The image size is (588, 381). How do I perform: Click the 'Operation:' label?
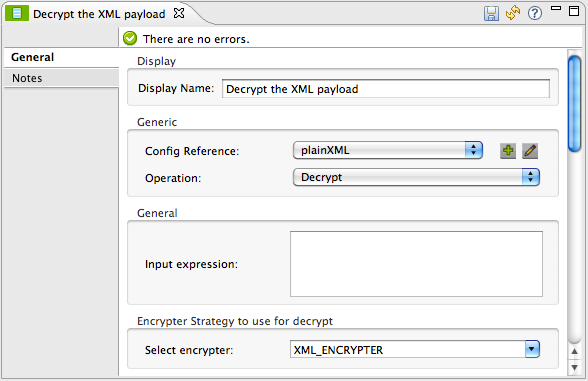click(x=173, y=178)
